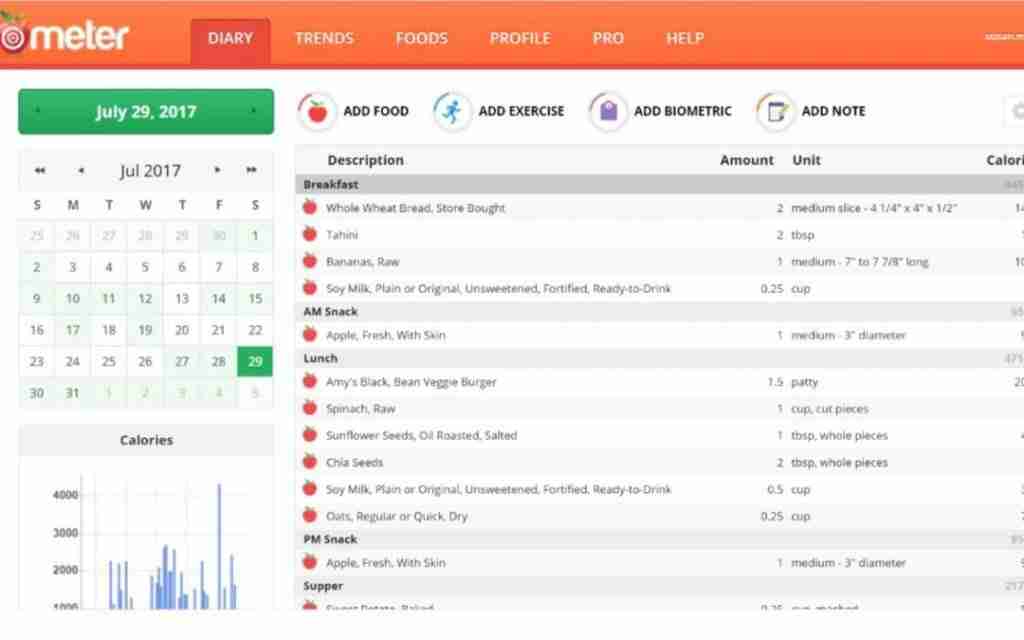Select July 17 in the calendar
This screenshot has width=1024, height=640.
(x=72, y=330)
